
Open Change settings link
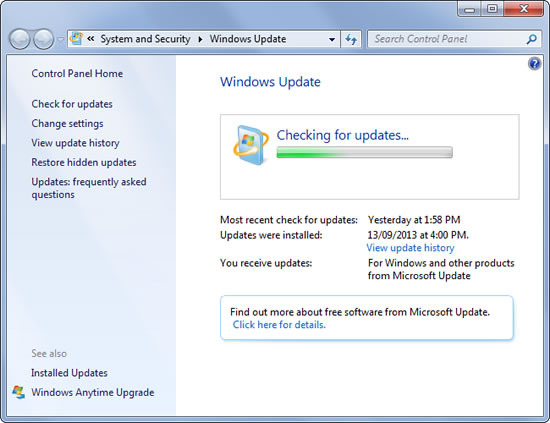(67, 123)
